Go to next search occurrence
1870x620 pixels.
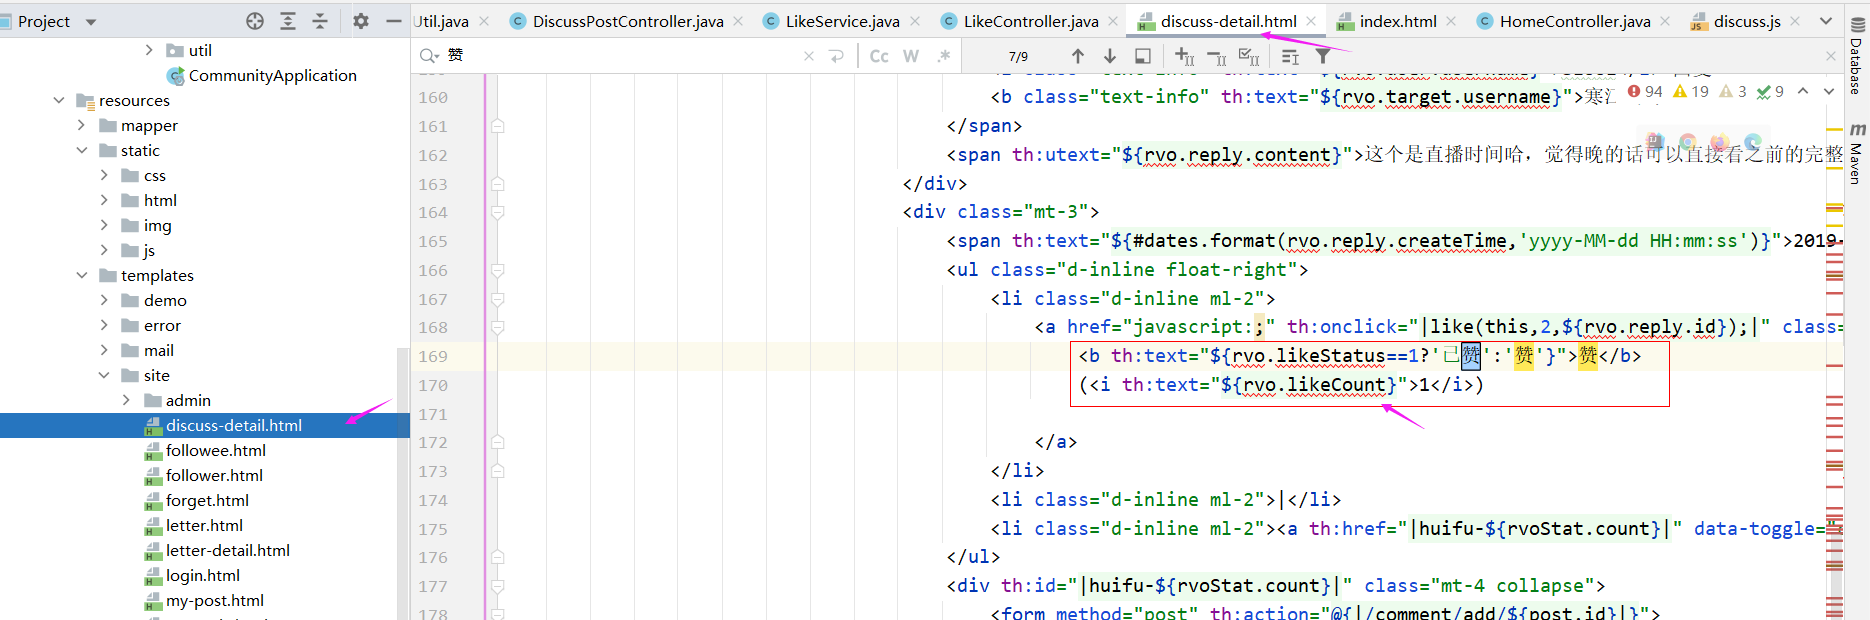point(1110,56)
